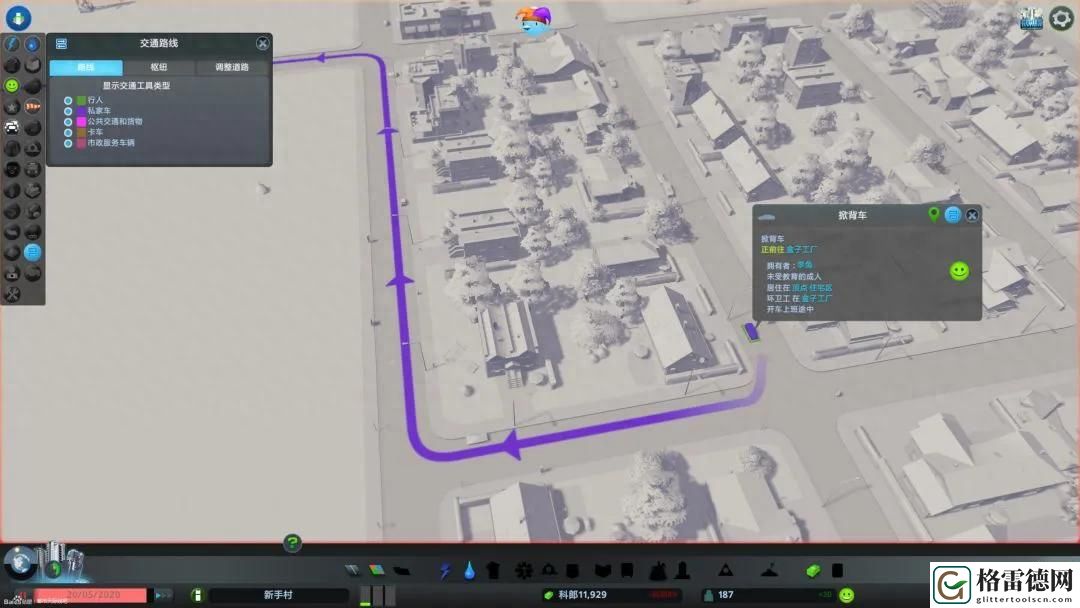Click the 未受教育的成人 text
The height and width of the screenshot is (608, 1080).
pyautogui.click(x=793, y=276)
